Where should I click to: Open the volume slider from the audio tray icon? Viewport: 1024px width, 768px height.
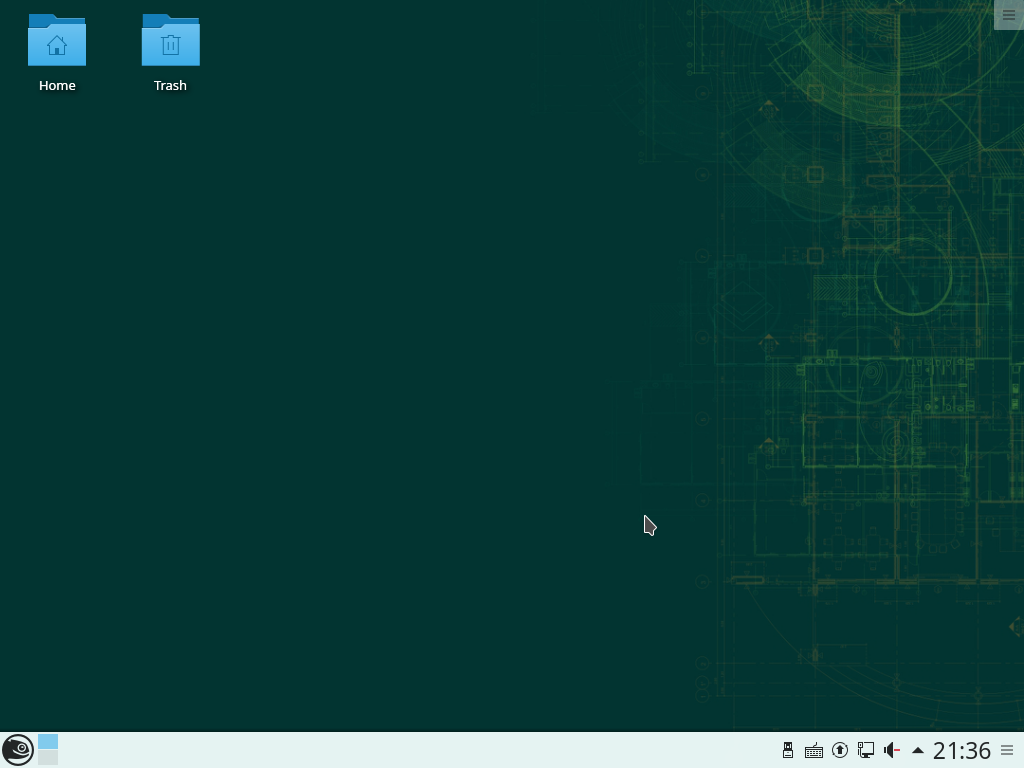pyautogui.click(x=892, y=750)
